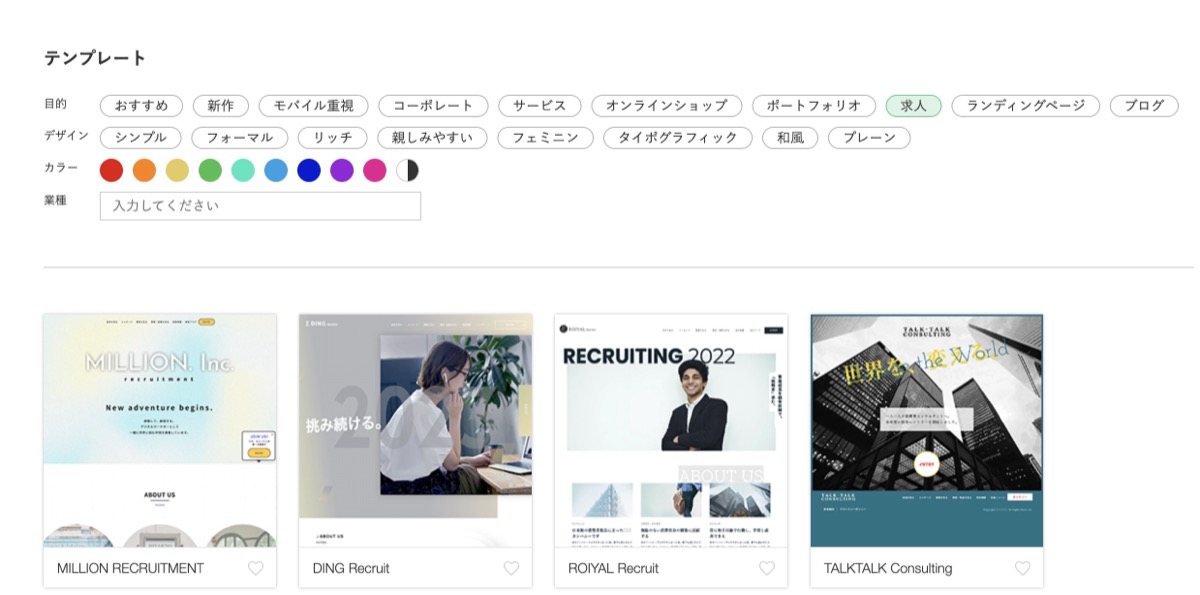Click the pink color swatch
The height and width of the screenshot is (595, 1200).
[x=375, y=171]
